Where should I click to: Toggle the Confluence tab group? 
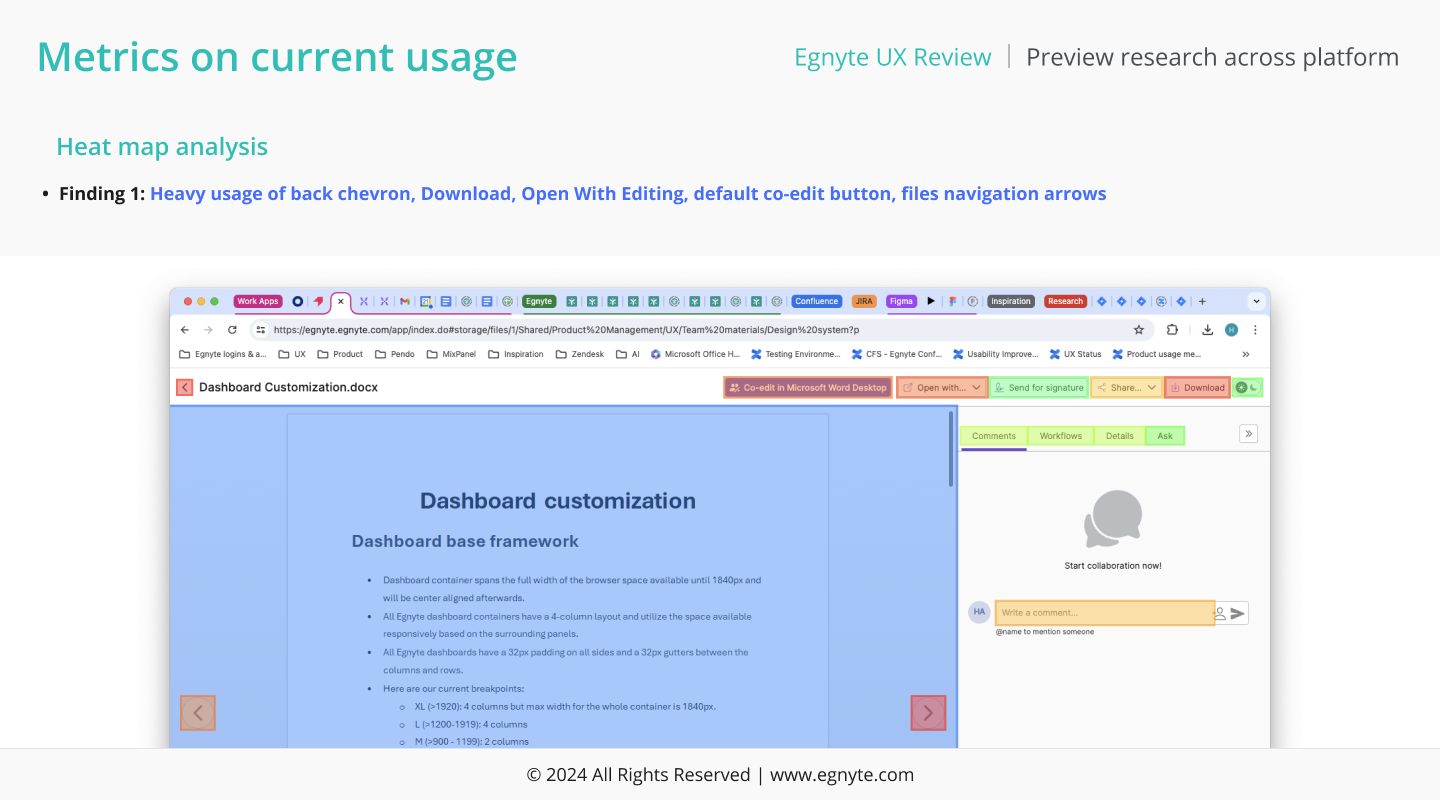click(x=817, y=301)
